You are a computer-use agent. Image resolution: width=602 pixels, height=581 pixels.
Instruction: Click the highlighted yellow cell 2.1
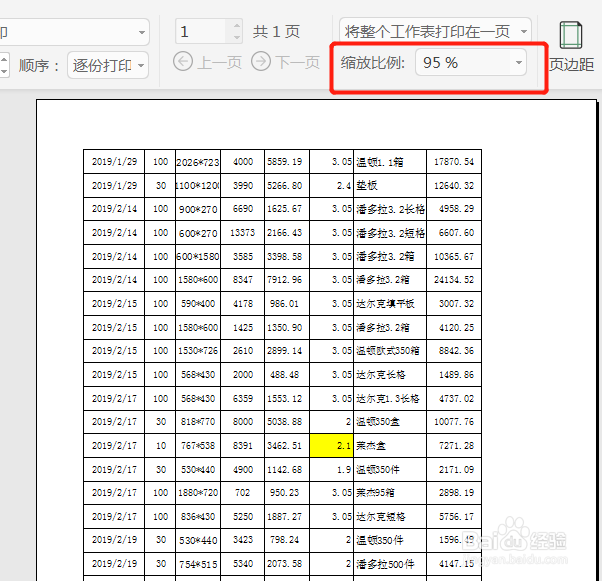point(331,445)
